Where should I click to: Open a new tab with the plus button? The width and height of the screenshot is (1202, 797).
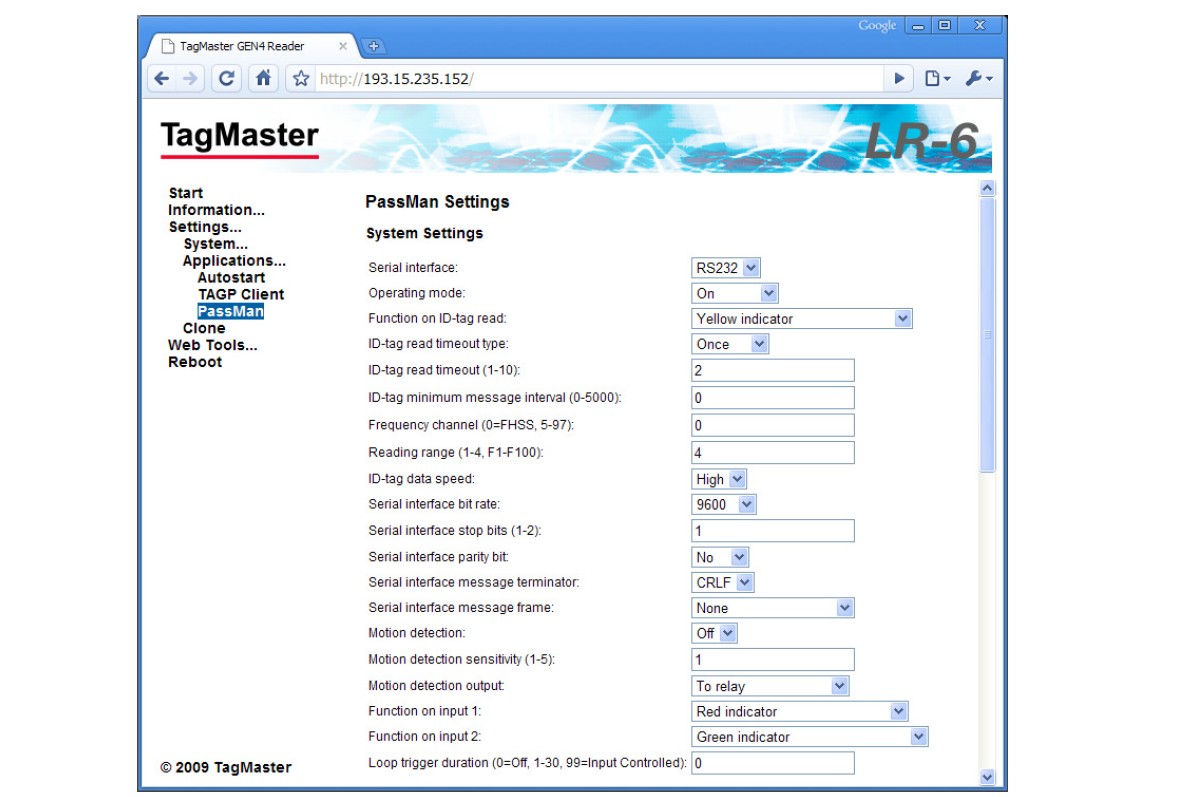coord(373,46)
